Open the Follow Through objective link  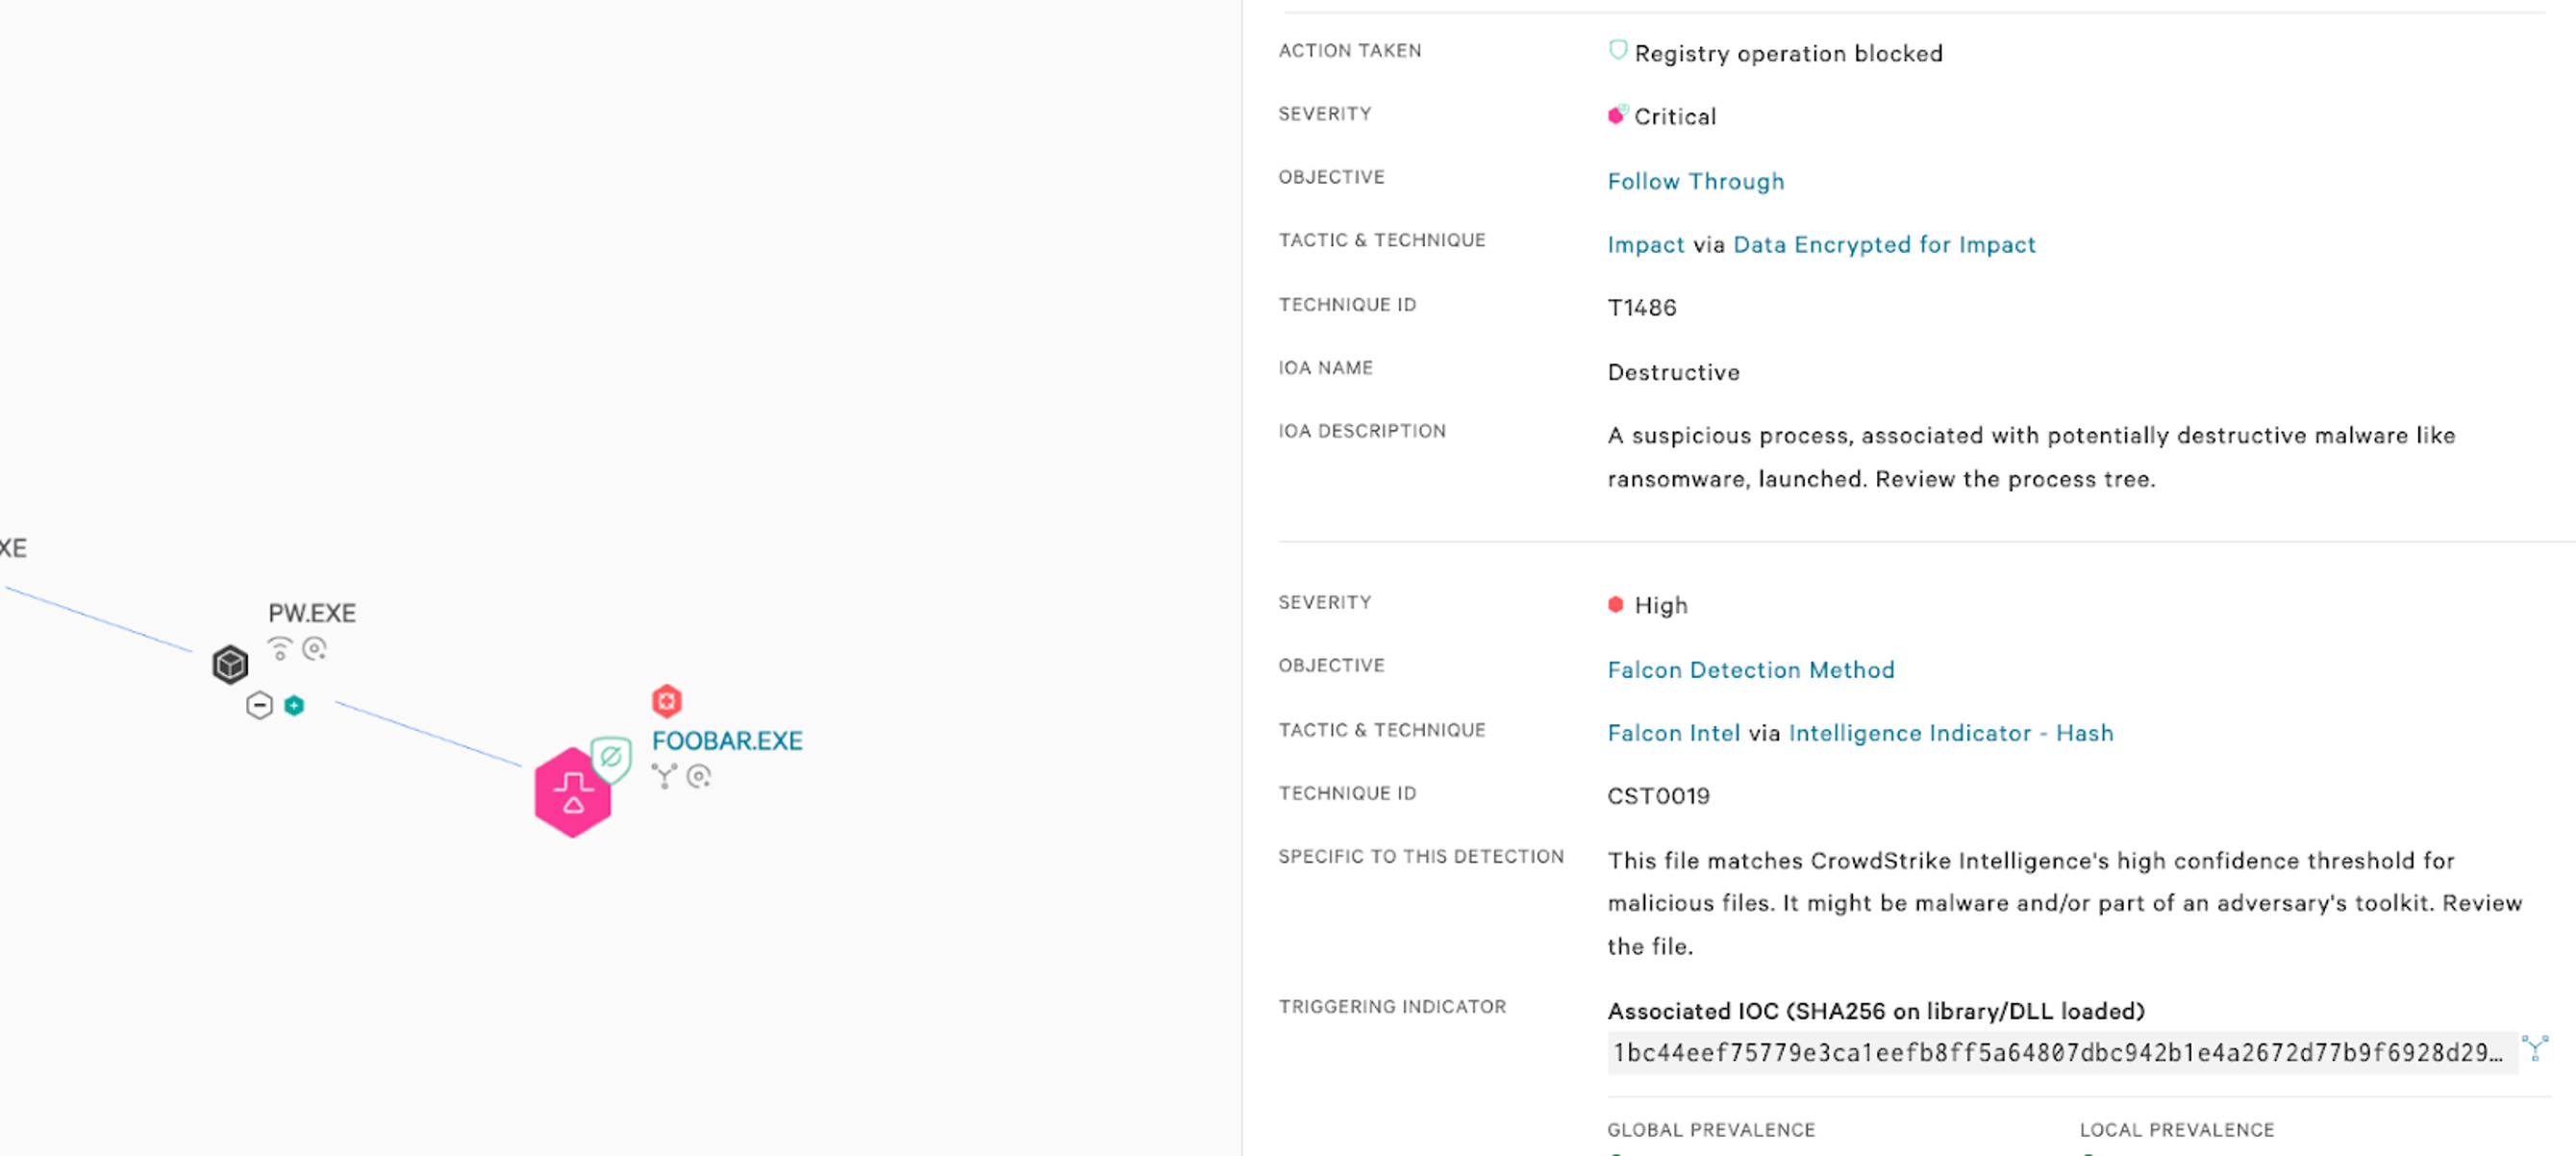1695,181
